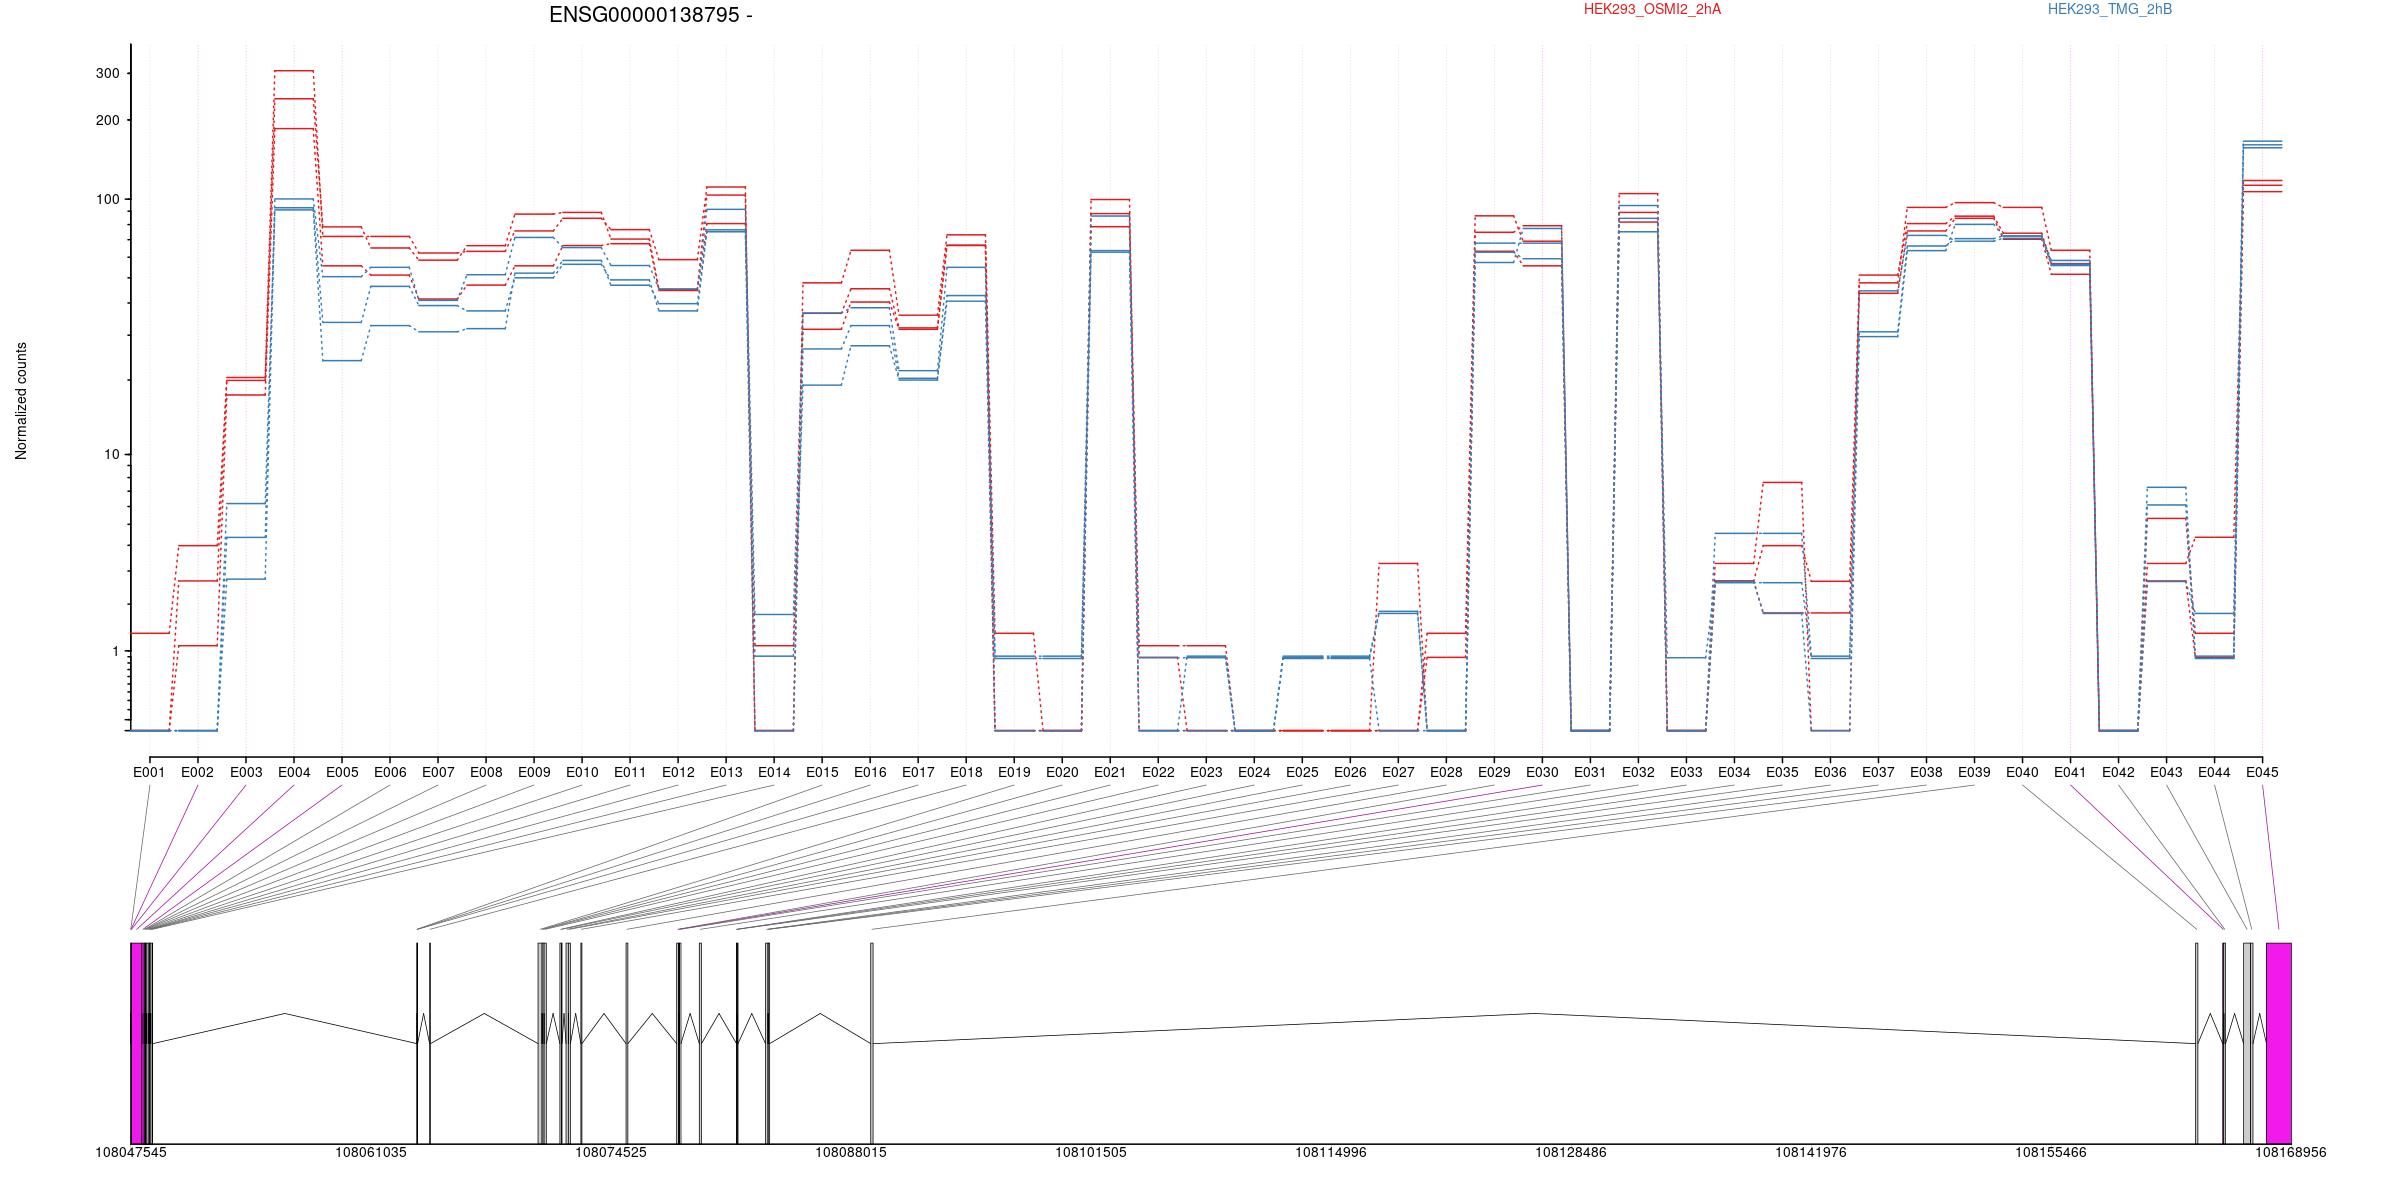This screenshot has height=1200, width=2400.
Task: Click the gene title ENSG00000138795 -
Action: 651,15
